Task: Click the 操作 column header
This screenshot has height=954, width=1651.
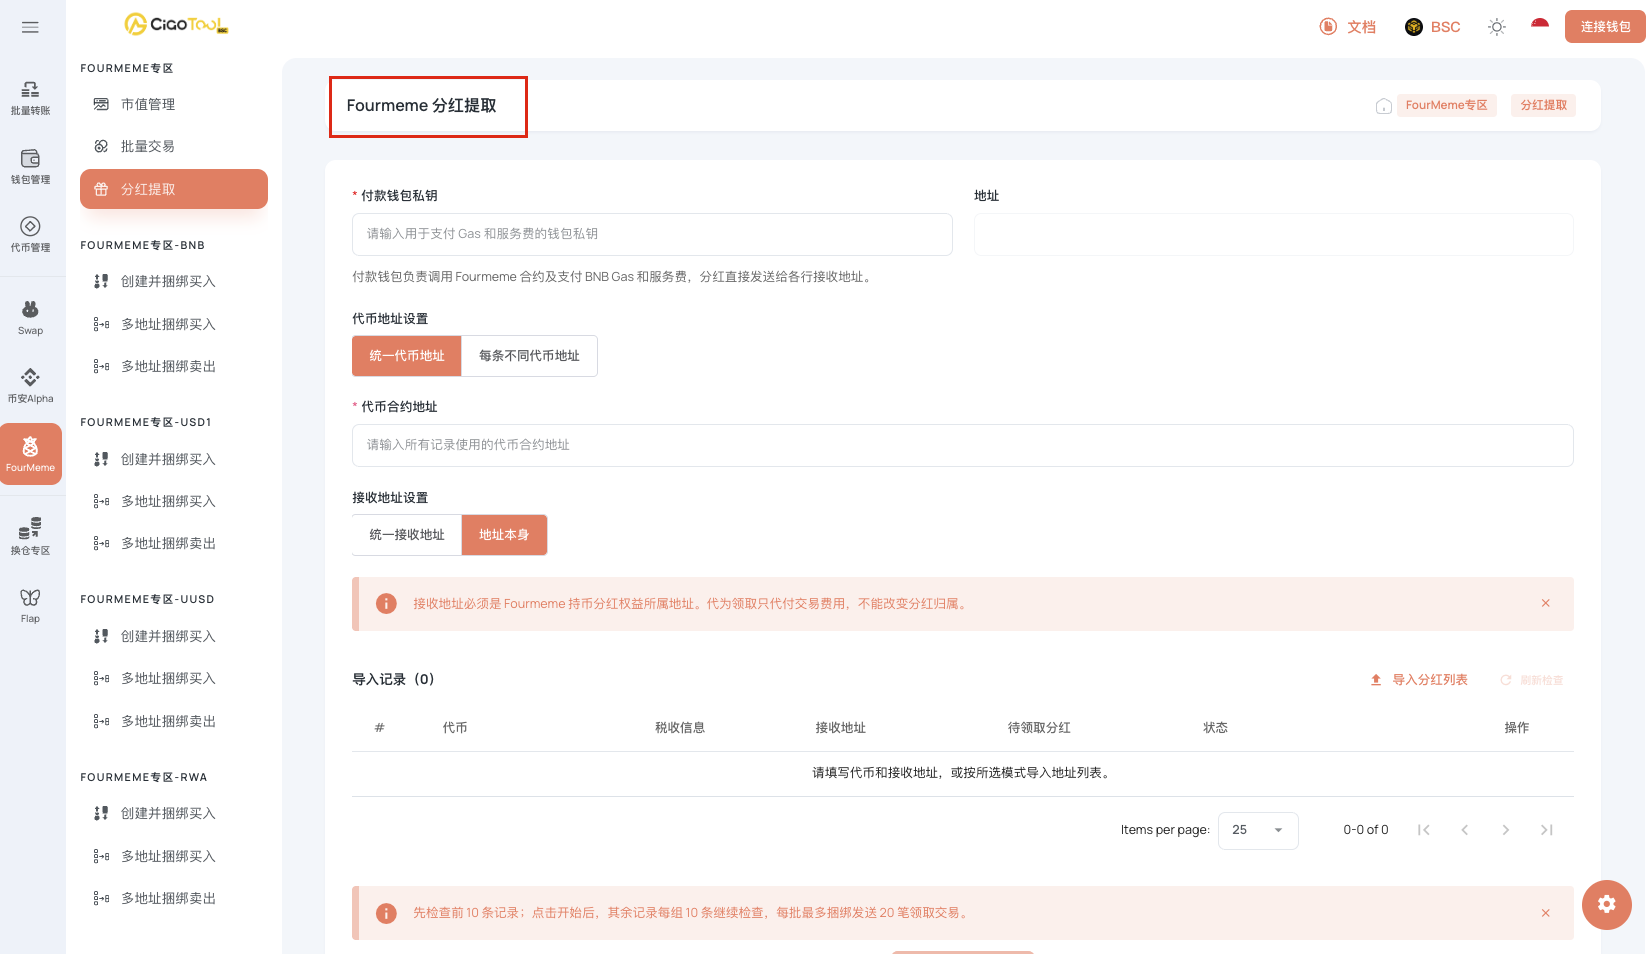Action: click(x=1517, y=728)
